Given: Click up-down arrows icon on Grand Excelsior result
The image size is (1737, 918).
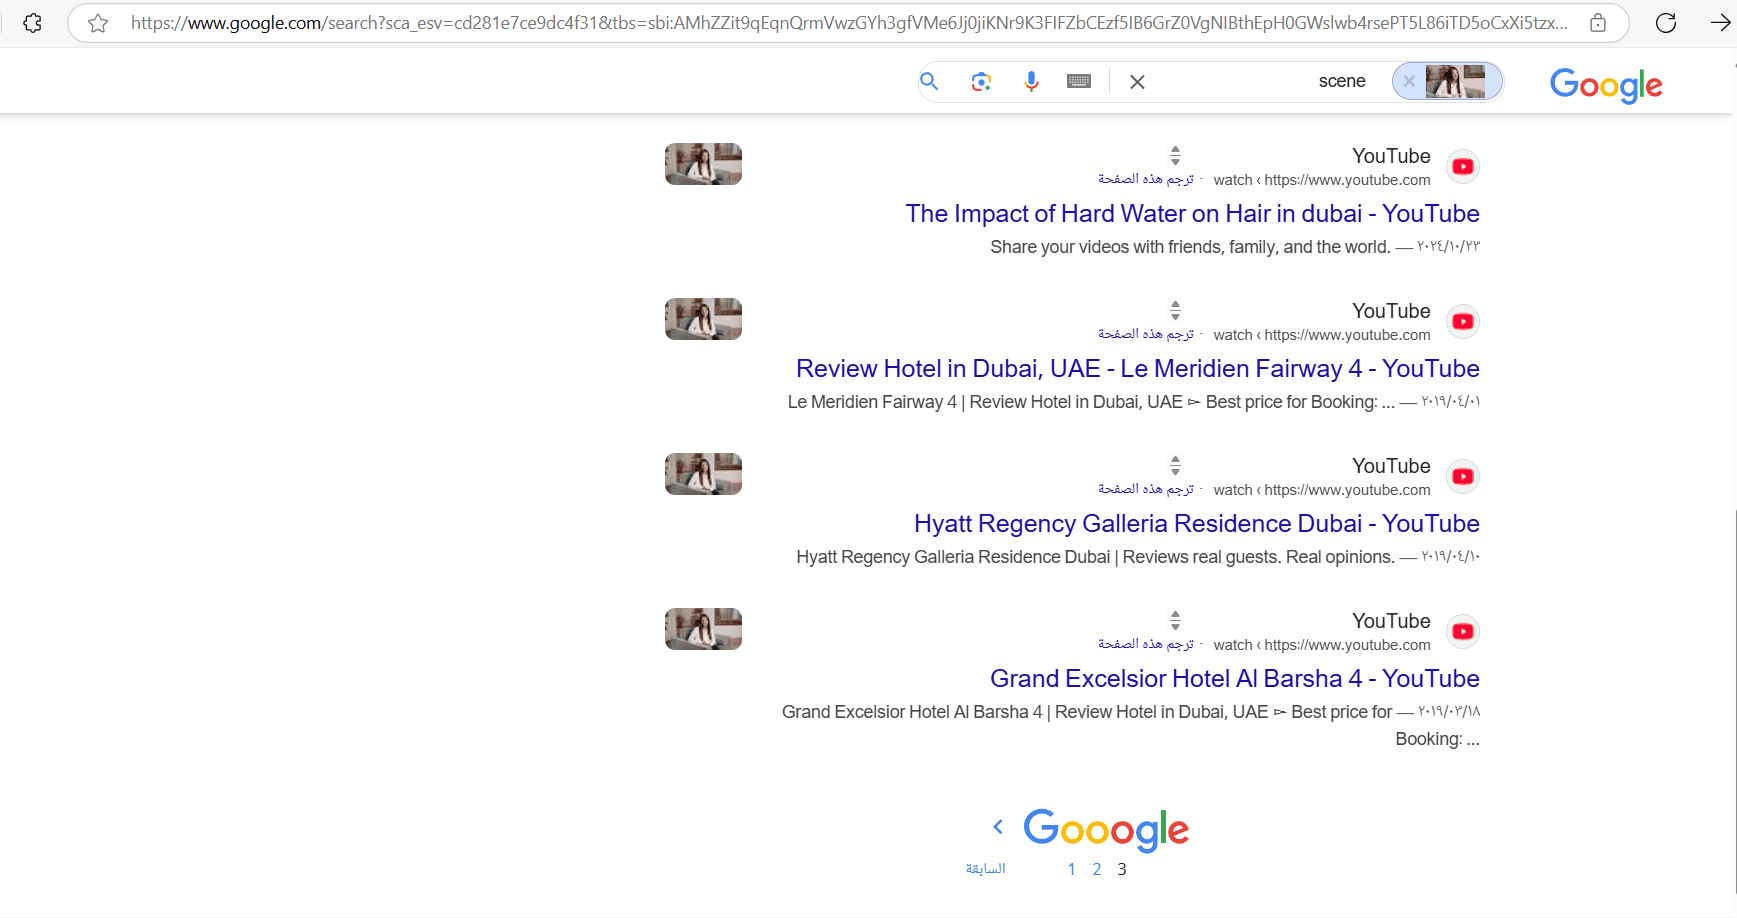Looking at the screenshot, I should pos(1176,620).
